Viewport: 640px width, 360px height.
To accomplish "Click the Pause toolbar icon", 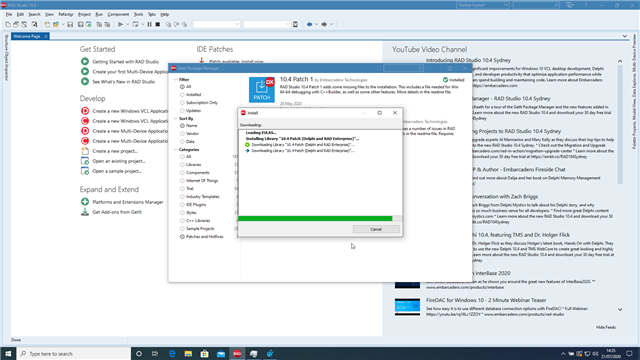I will pos(149,24).
